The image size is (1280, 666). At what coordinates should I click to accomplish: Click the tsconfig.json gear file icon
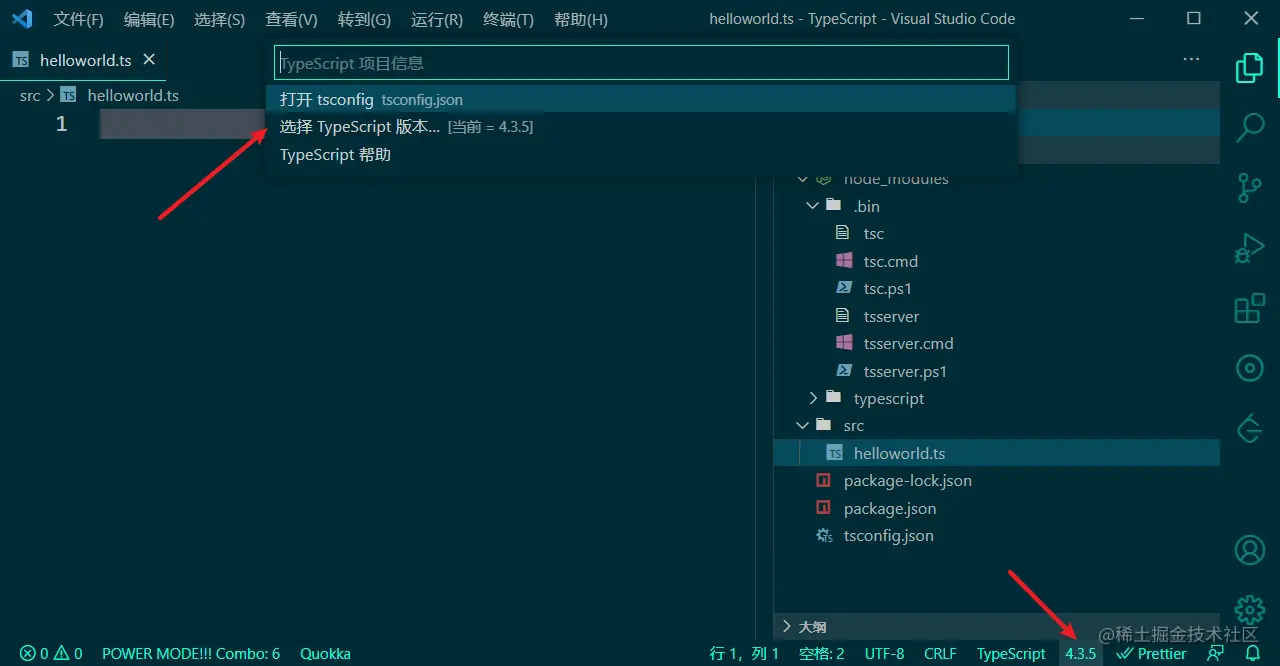pyautogui.click(x=824, y=535)
